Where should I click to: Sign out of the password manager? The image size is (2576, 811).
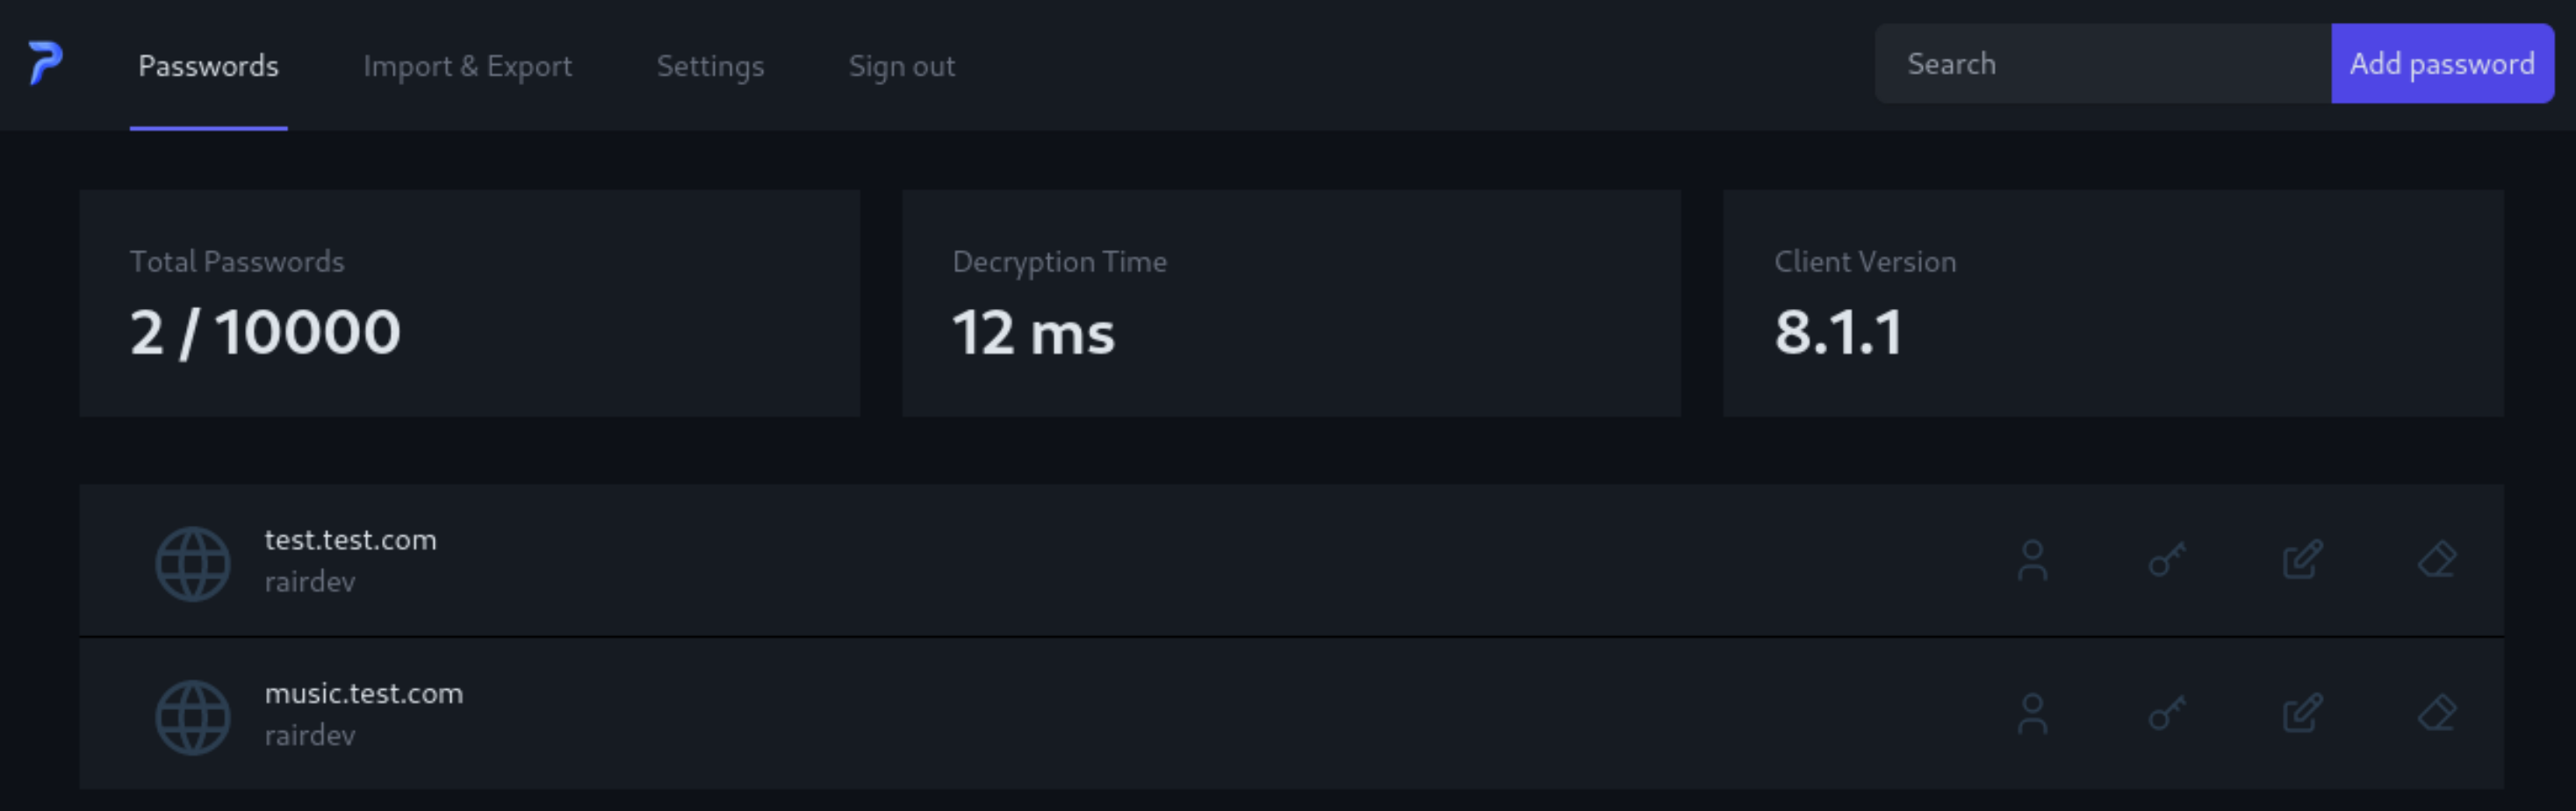point(902,66)
